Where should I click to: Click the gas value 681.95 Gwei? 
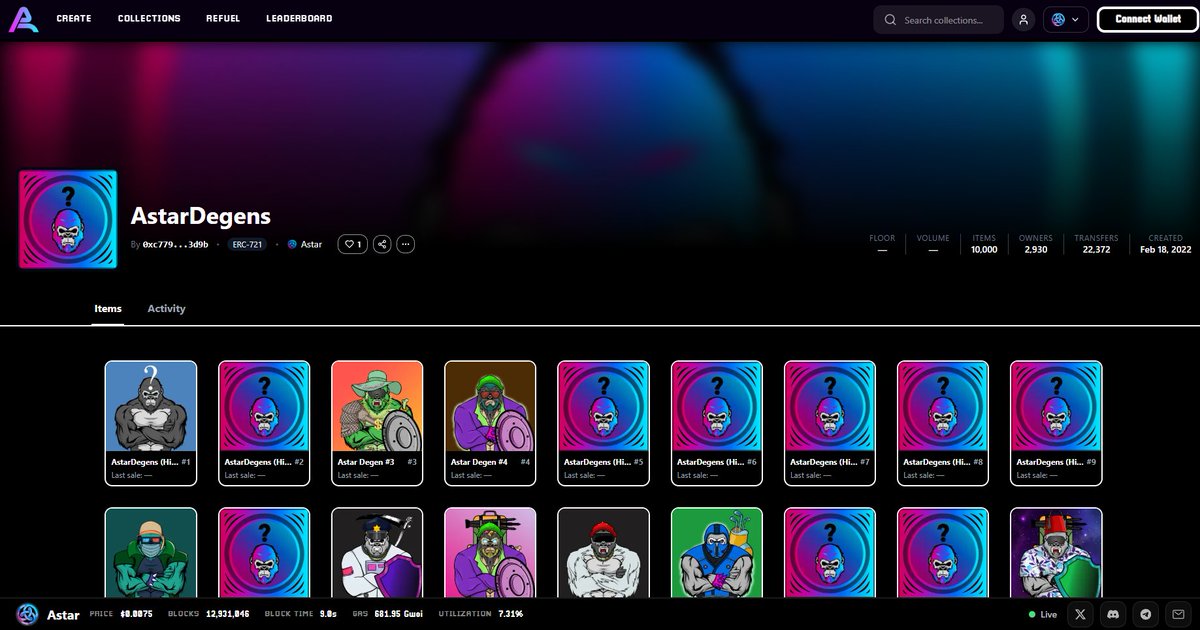[396, 614]
